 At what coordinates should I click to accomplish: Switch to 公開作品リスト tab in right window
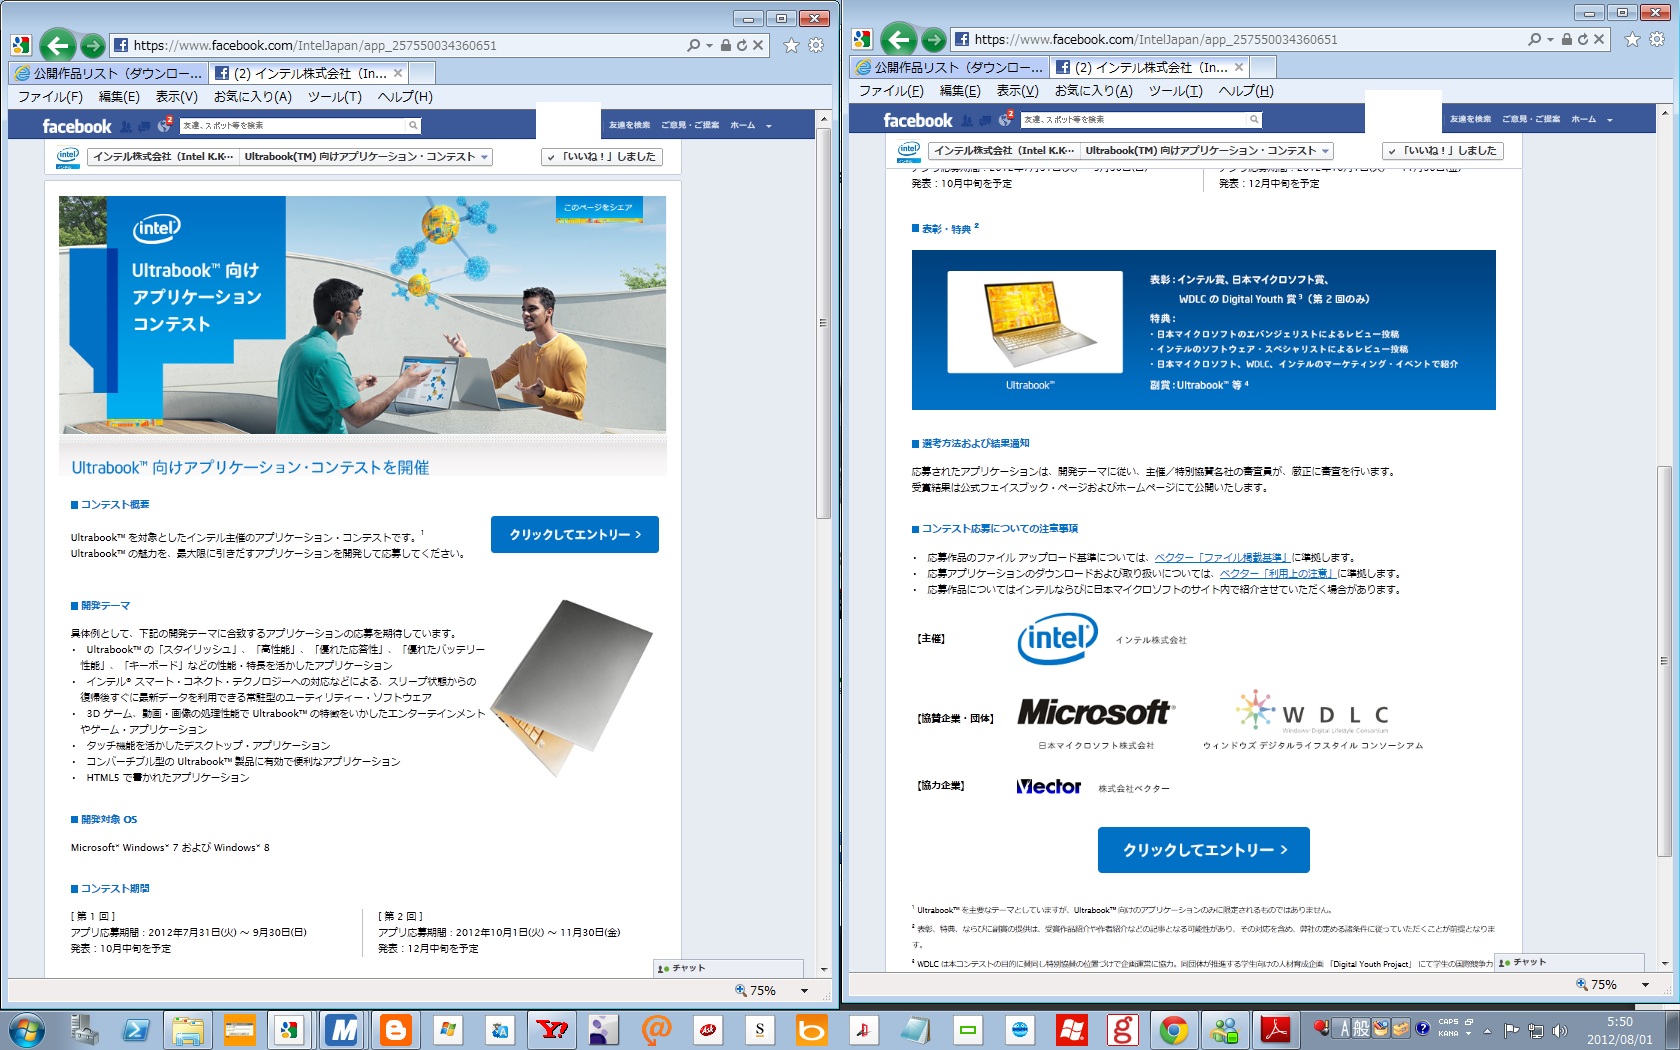949,67
